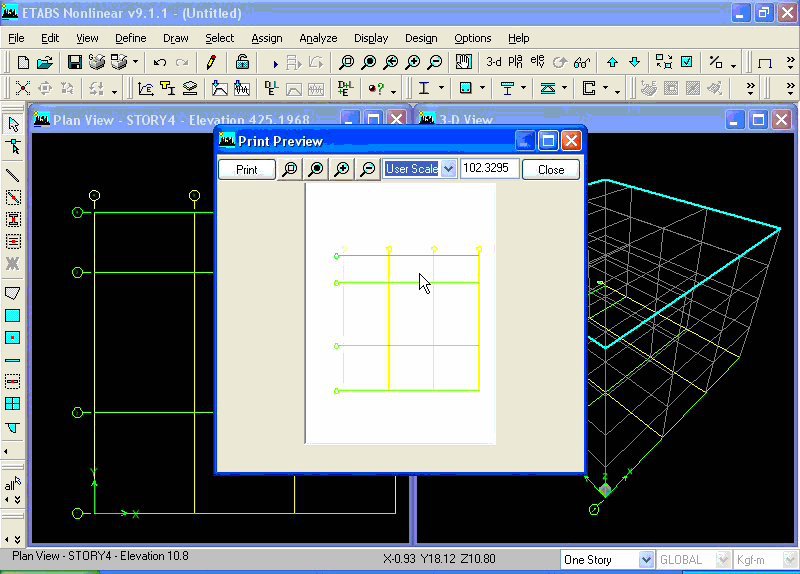
Task: Select the Pan hand tool
Action: (x=463, y=62)
